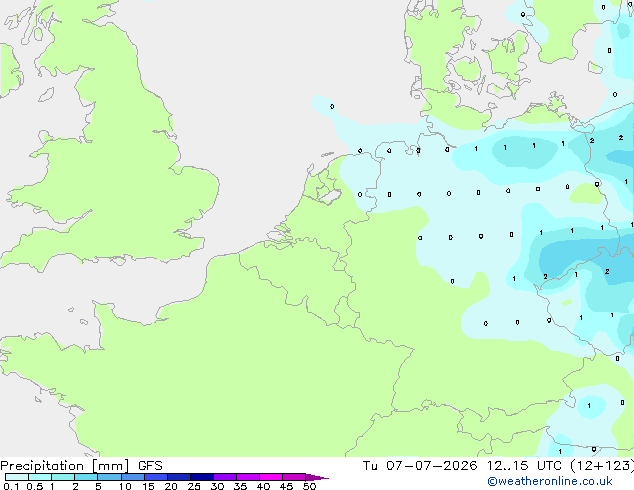This screenshot has width=634, height=490.
Task: Click legend scale value 50
Action: click(309, 486)
